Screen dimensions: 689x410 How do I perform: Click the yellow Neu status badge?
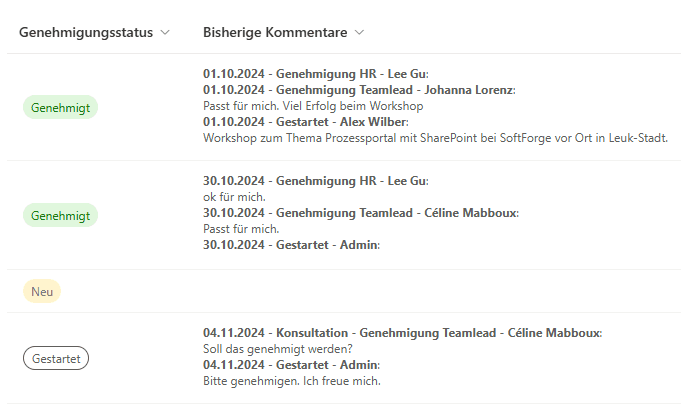point(42,292)
